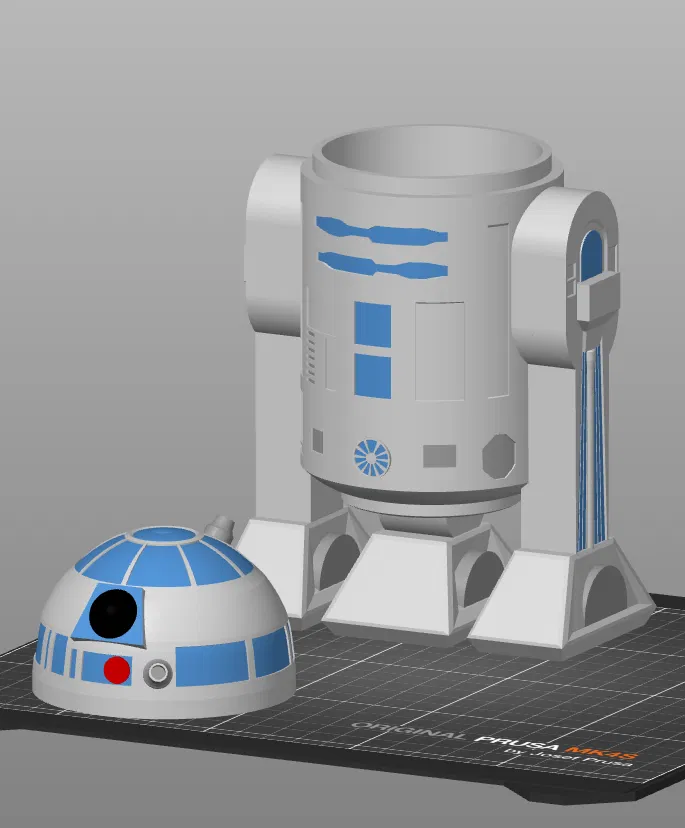Click the round blue radial vent on body
Image resolution: width=685 pixels, height=828 pixels.
click(372, 457)
